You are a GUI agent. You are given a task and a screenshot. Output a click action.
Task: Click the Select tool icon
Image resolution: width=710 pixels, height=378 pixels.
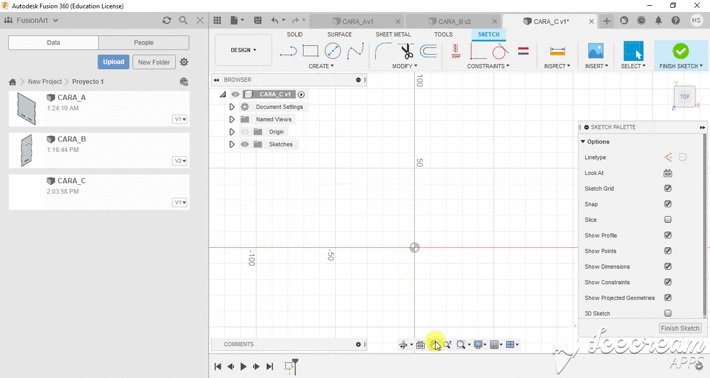coord(633,51)
